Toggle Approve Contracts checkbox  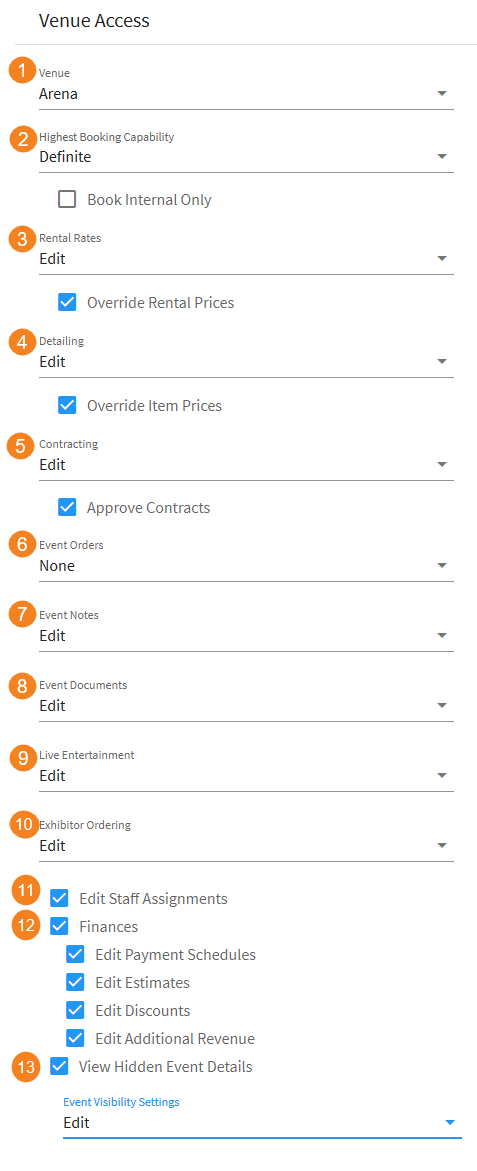[x=68, y=508]
